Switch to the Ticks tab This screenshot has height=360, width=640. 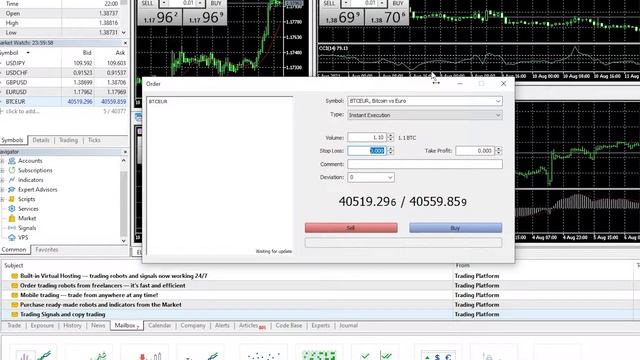pyautogui.click(x=94, y=140)
